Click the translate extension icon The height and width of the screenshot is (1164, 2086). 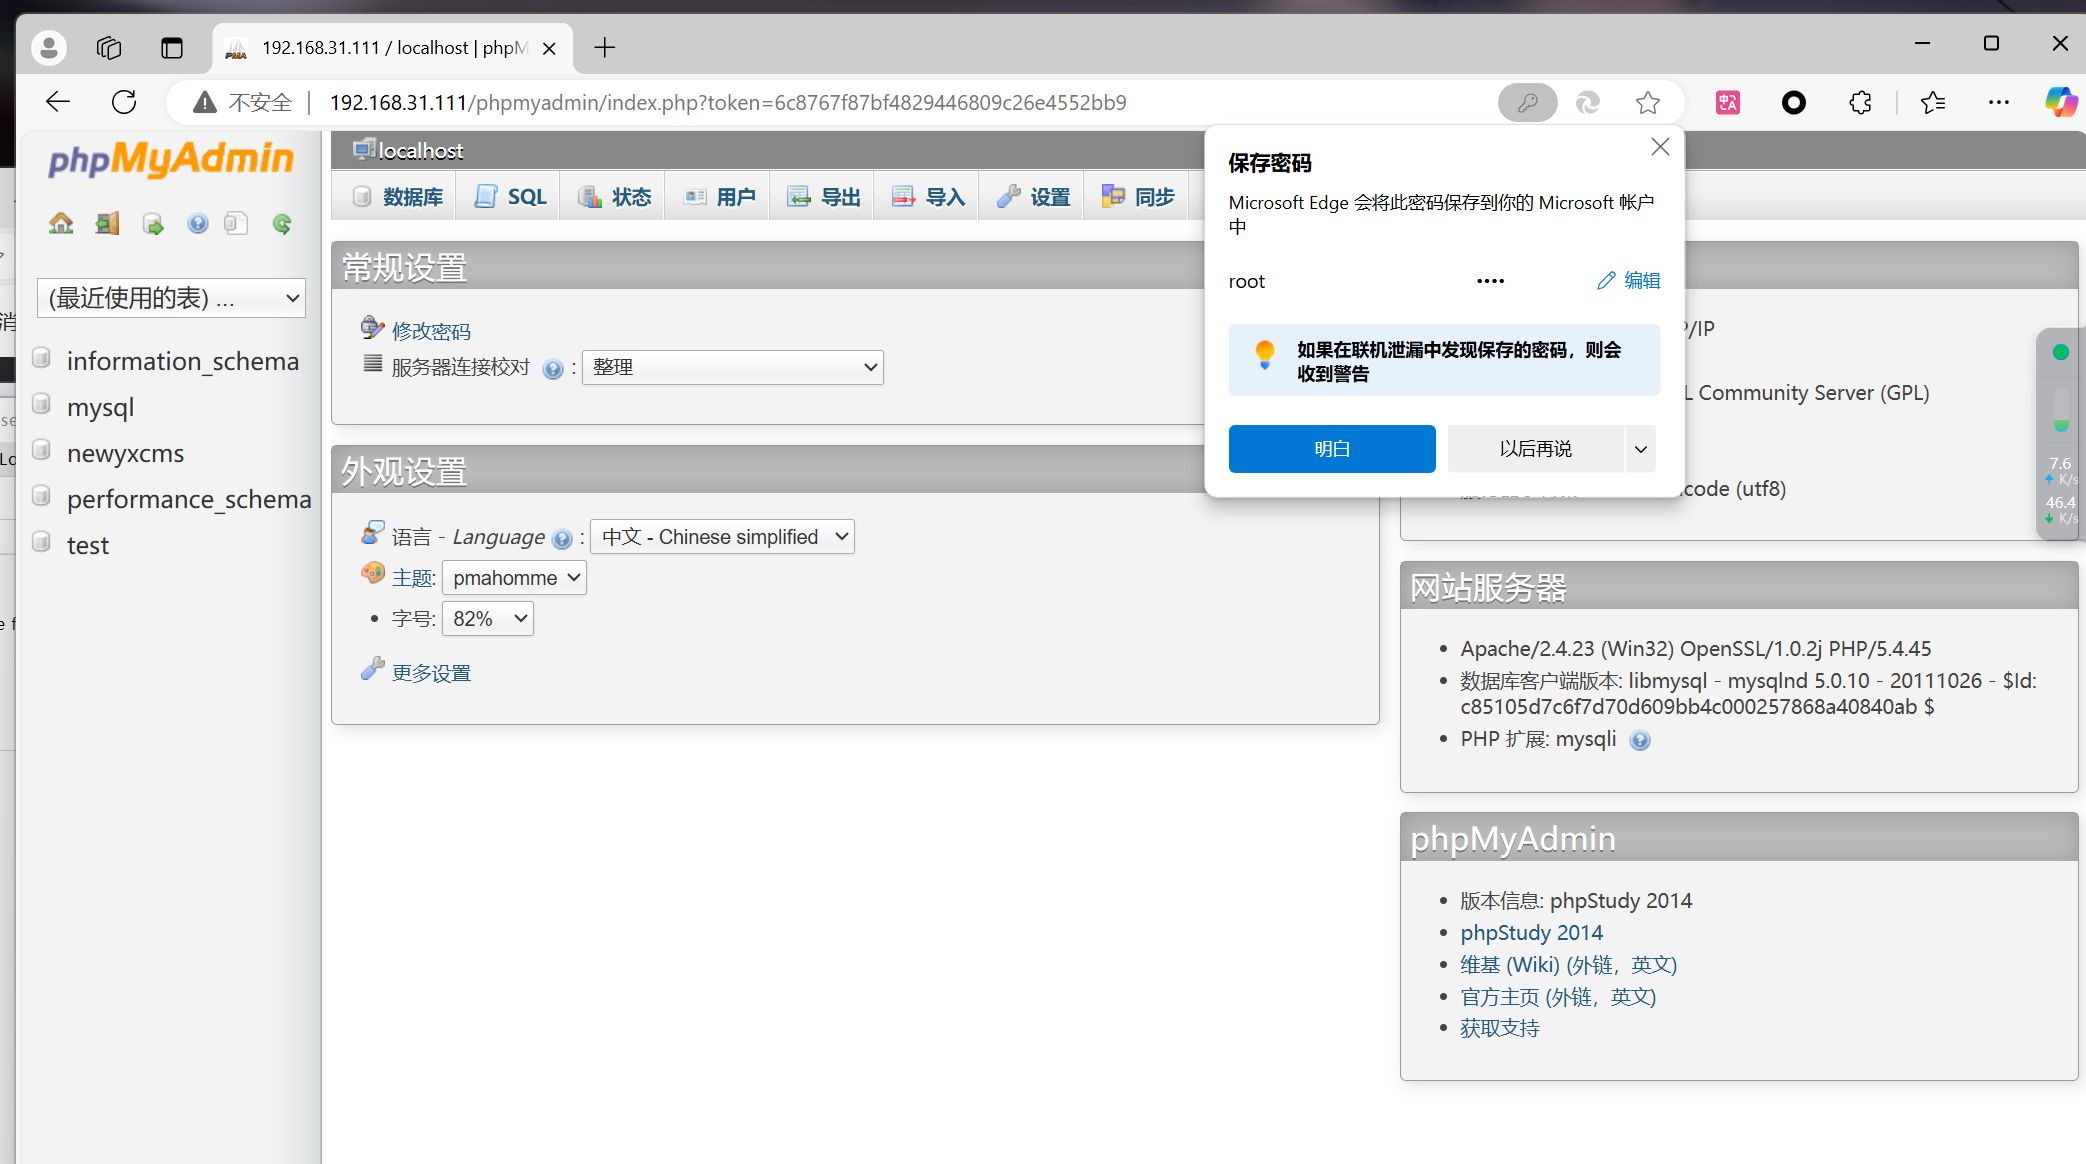click(x=1728, y=102)
